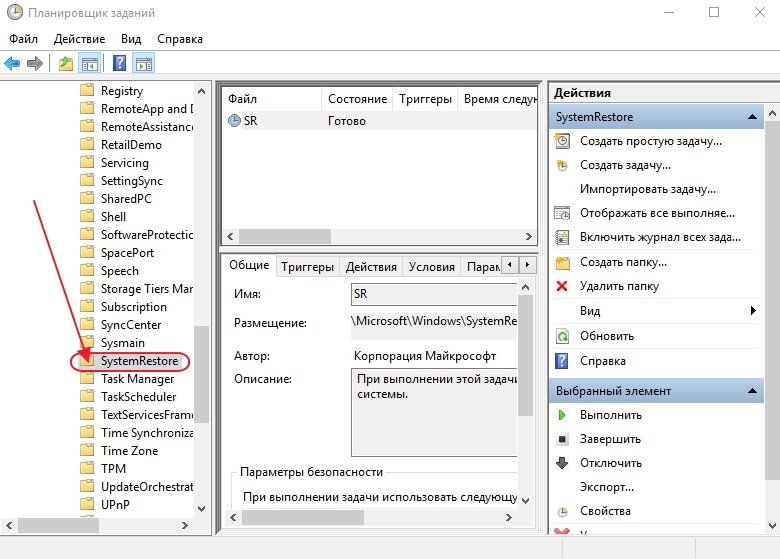780x559 pixels.
Task: Toggle the action pane toolbar icon
Action: (x=144, y=64)
